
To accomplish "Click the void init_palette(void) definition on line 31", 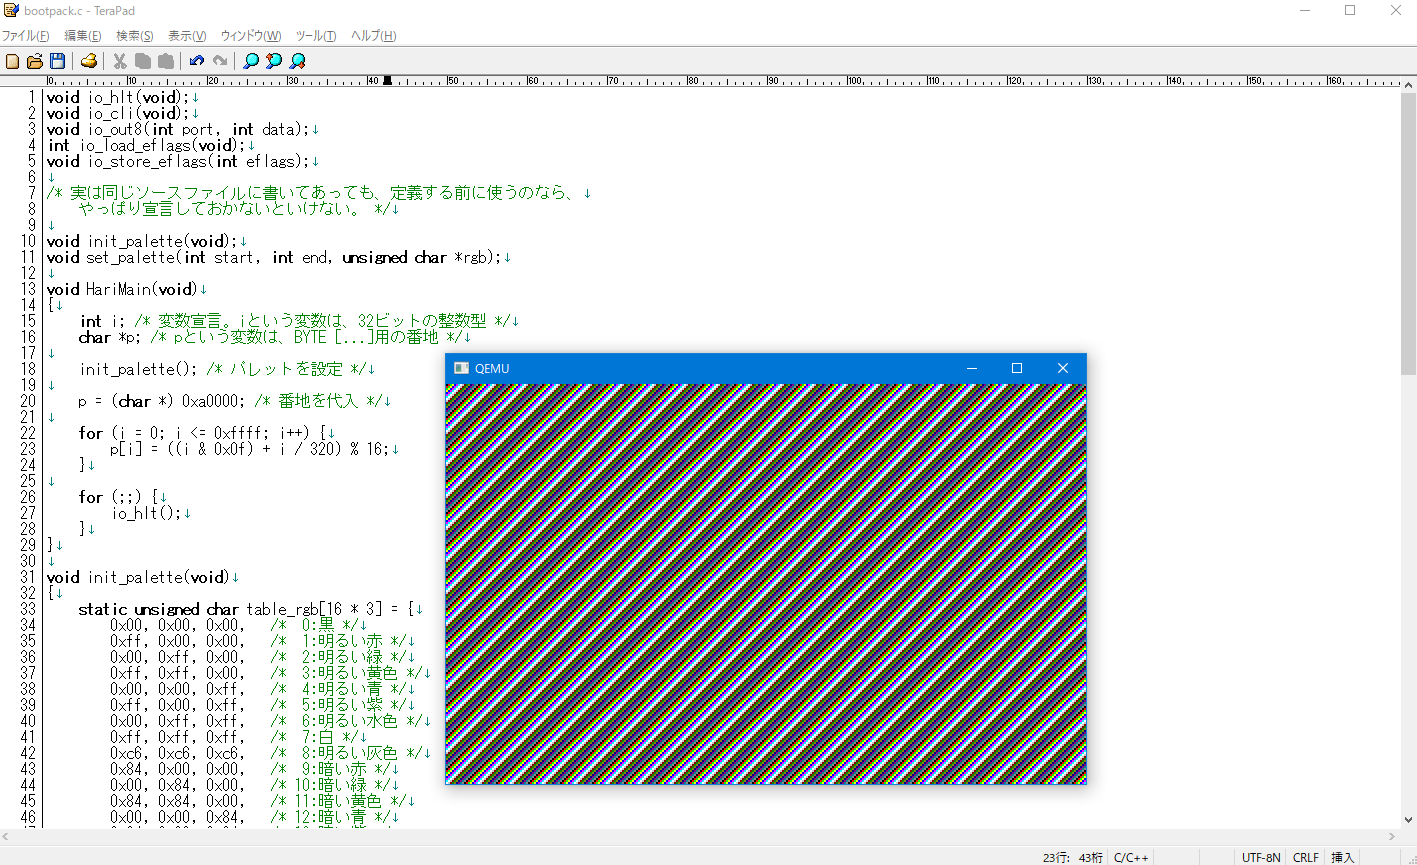I will pyautogui.click(x=139, y=577).
